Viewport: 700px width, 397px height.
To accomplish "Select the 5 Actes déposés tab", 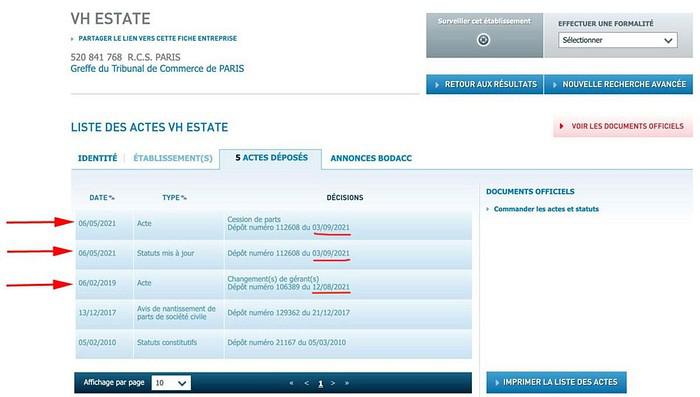I will [x=271, y=158].
